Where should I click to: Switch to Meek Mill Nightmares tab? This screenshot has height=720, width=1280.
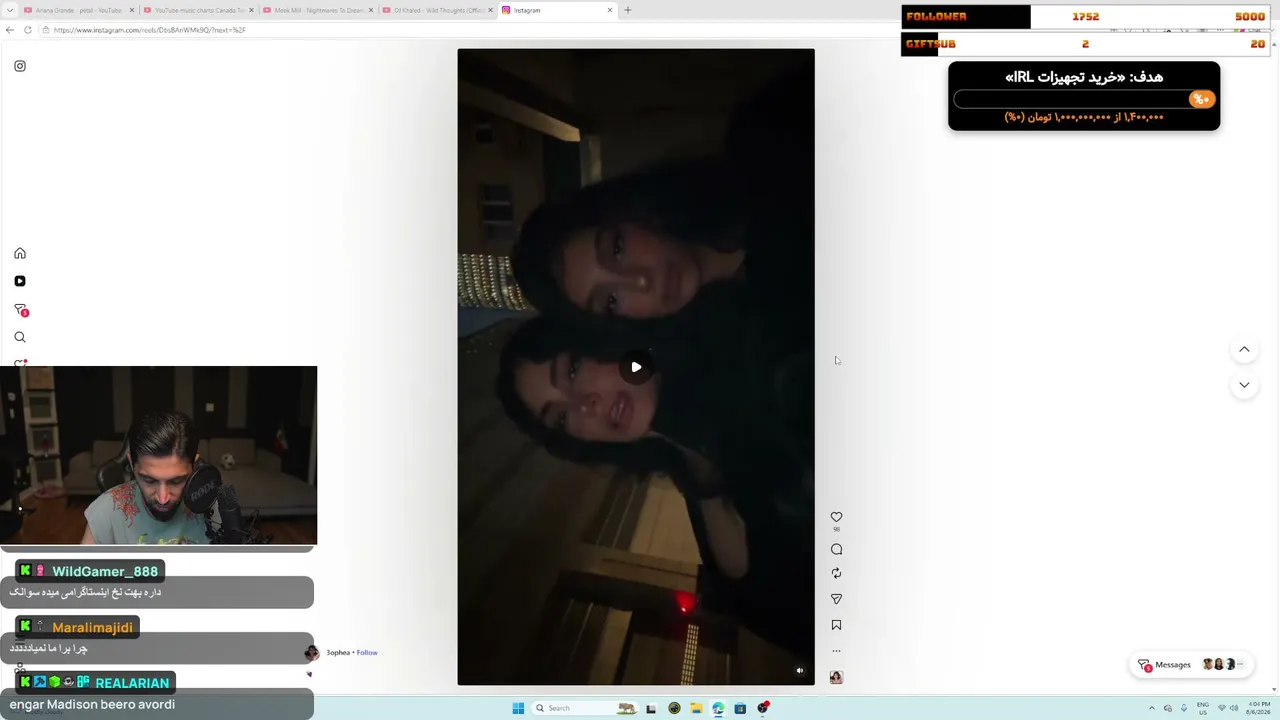319,10
